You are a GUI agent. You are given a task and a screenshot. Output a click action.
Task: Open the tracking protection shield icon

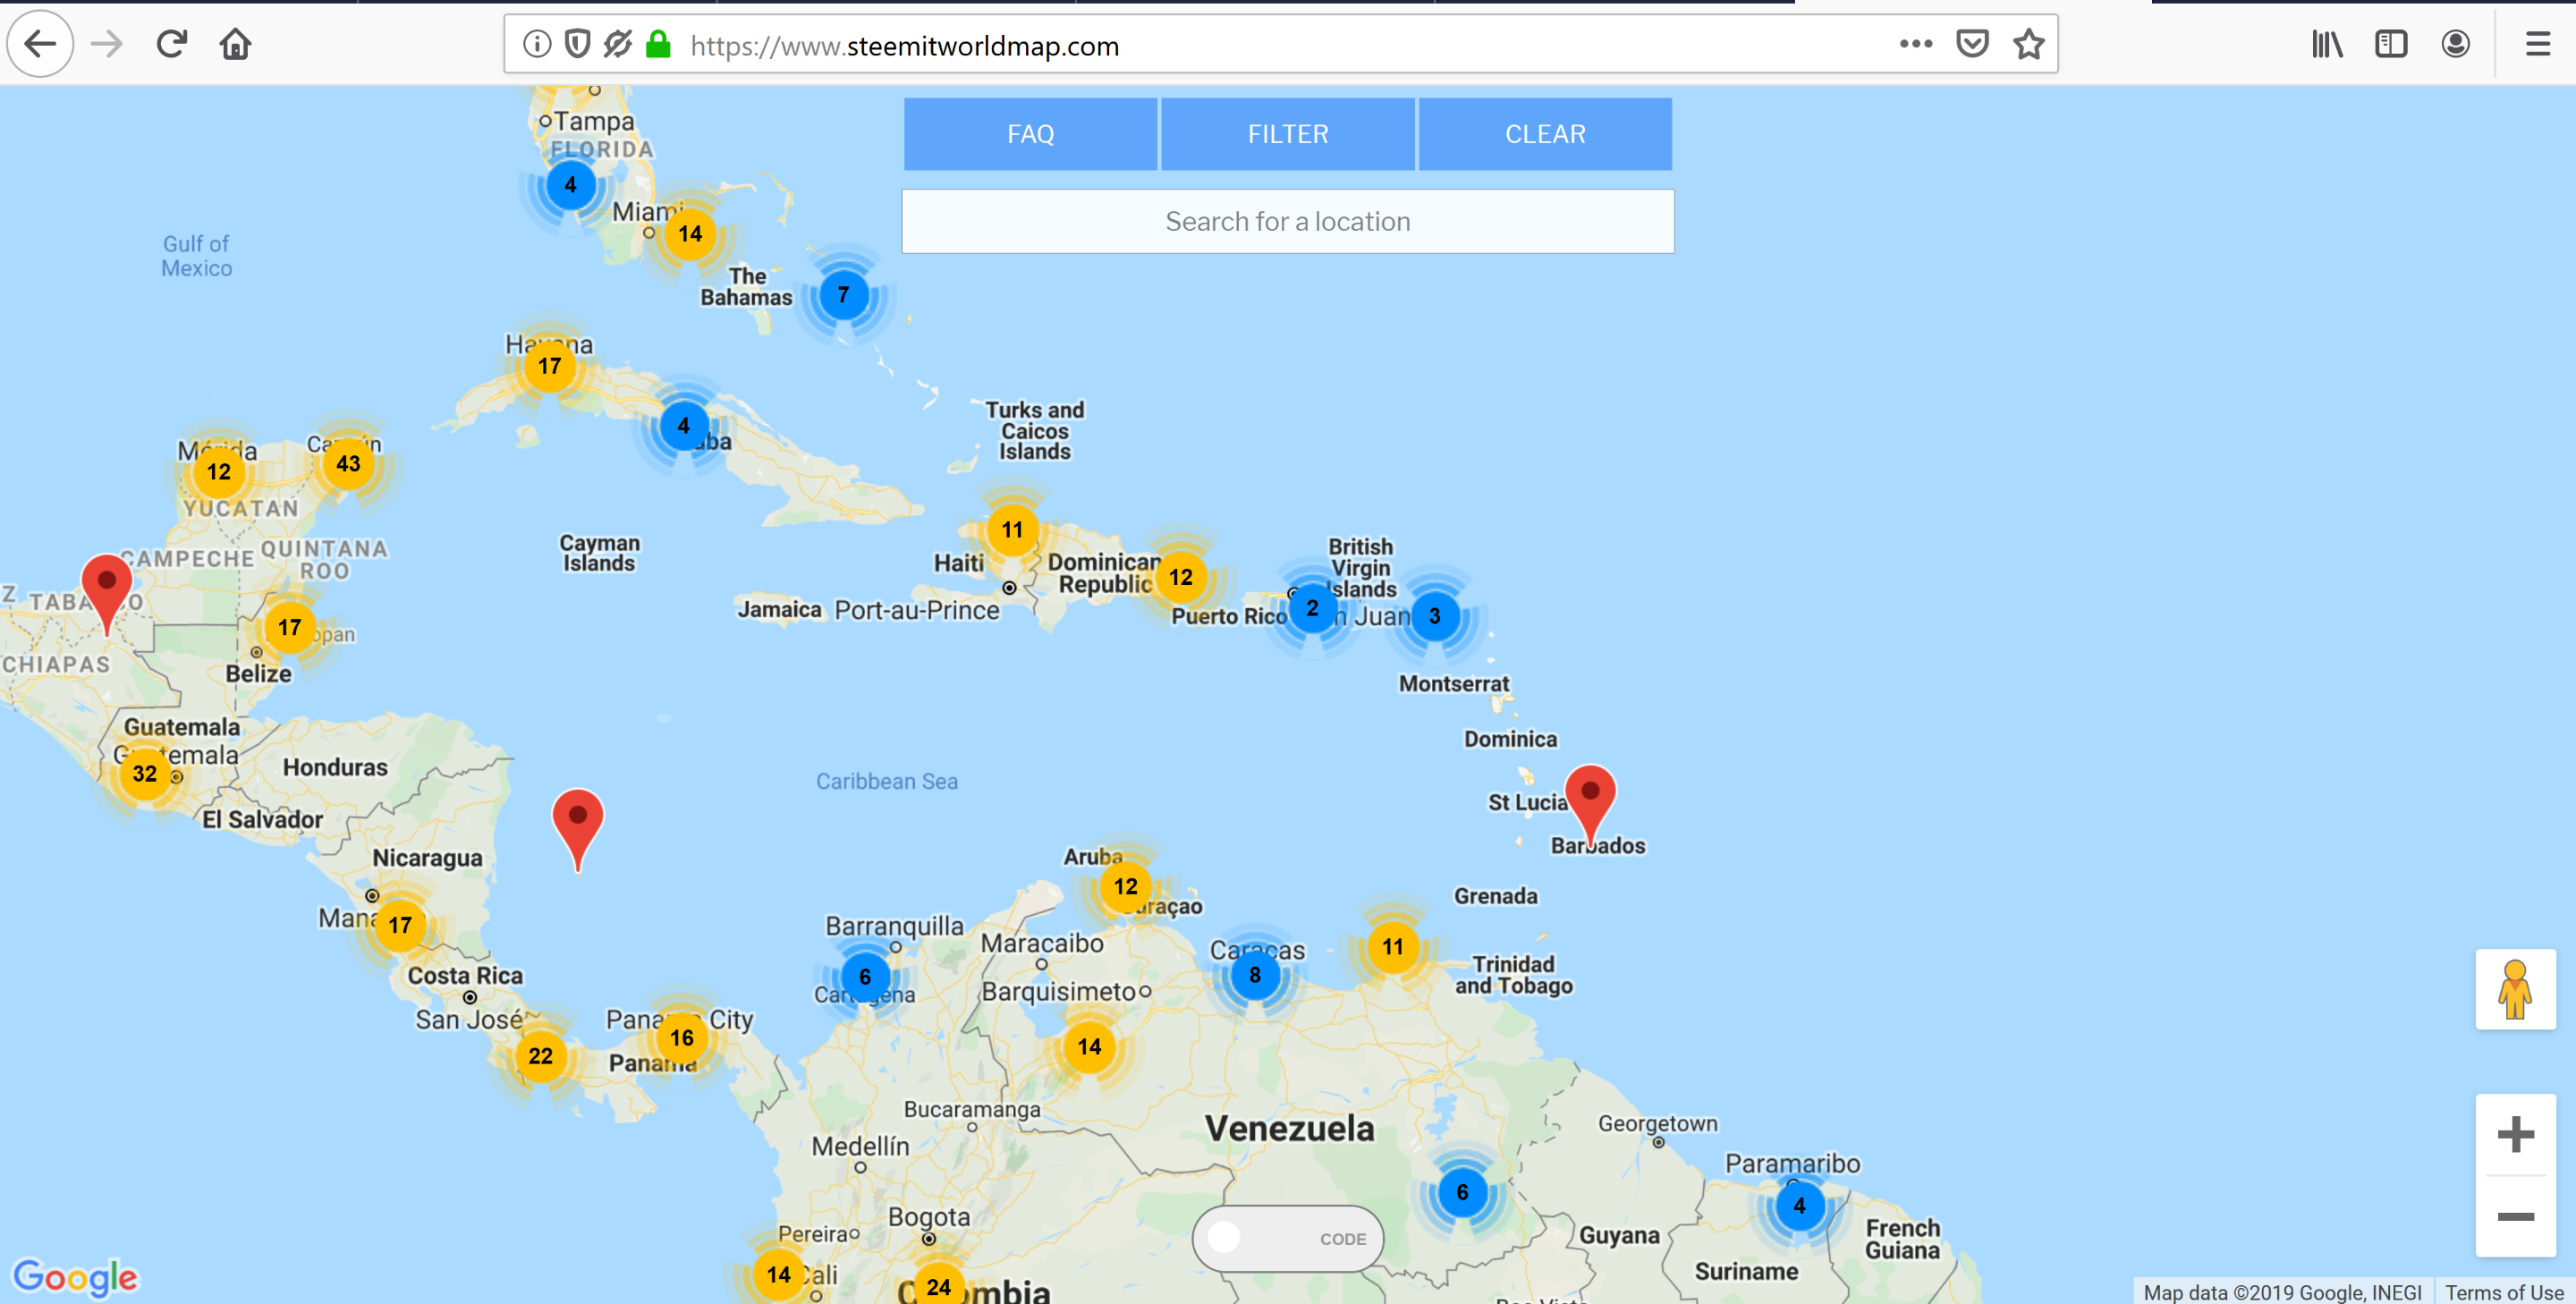(577, 44)
